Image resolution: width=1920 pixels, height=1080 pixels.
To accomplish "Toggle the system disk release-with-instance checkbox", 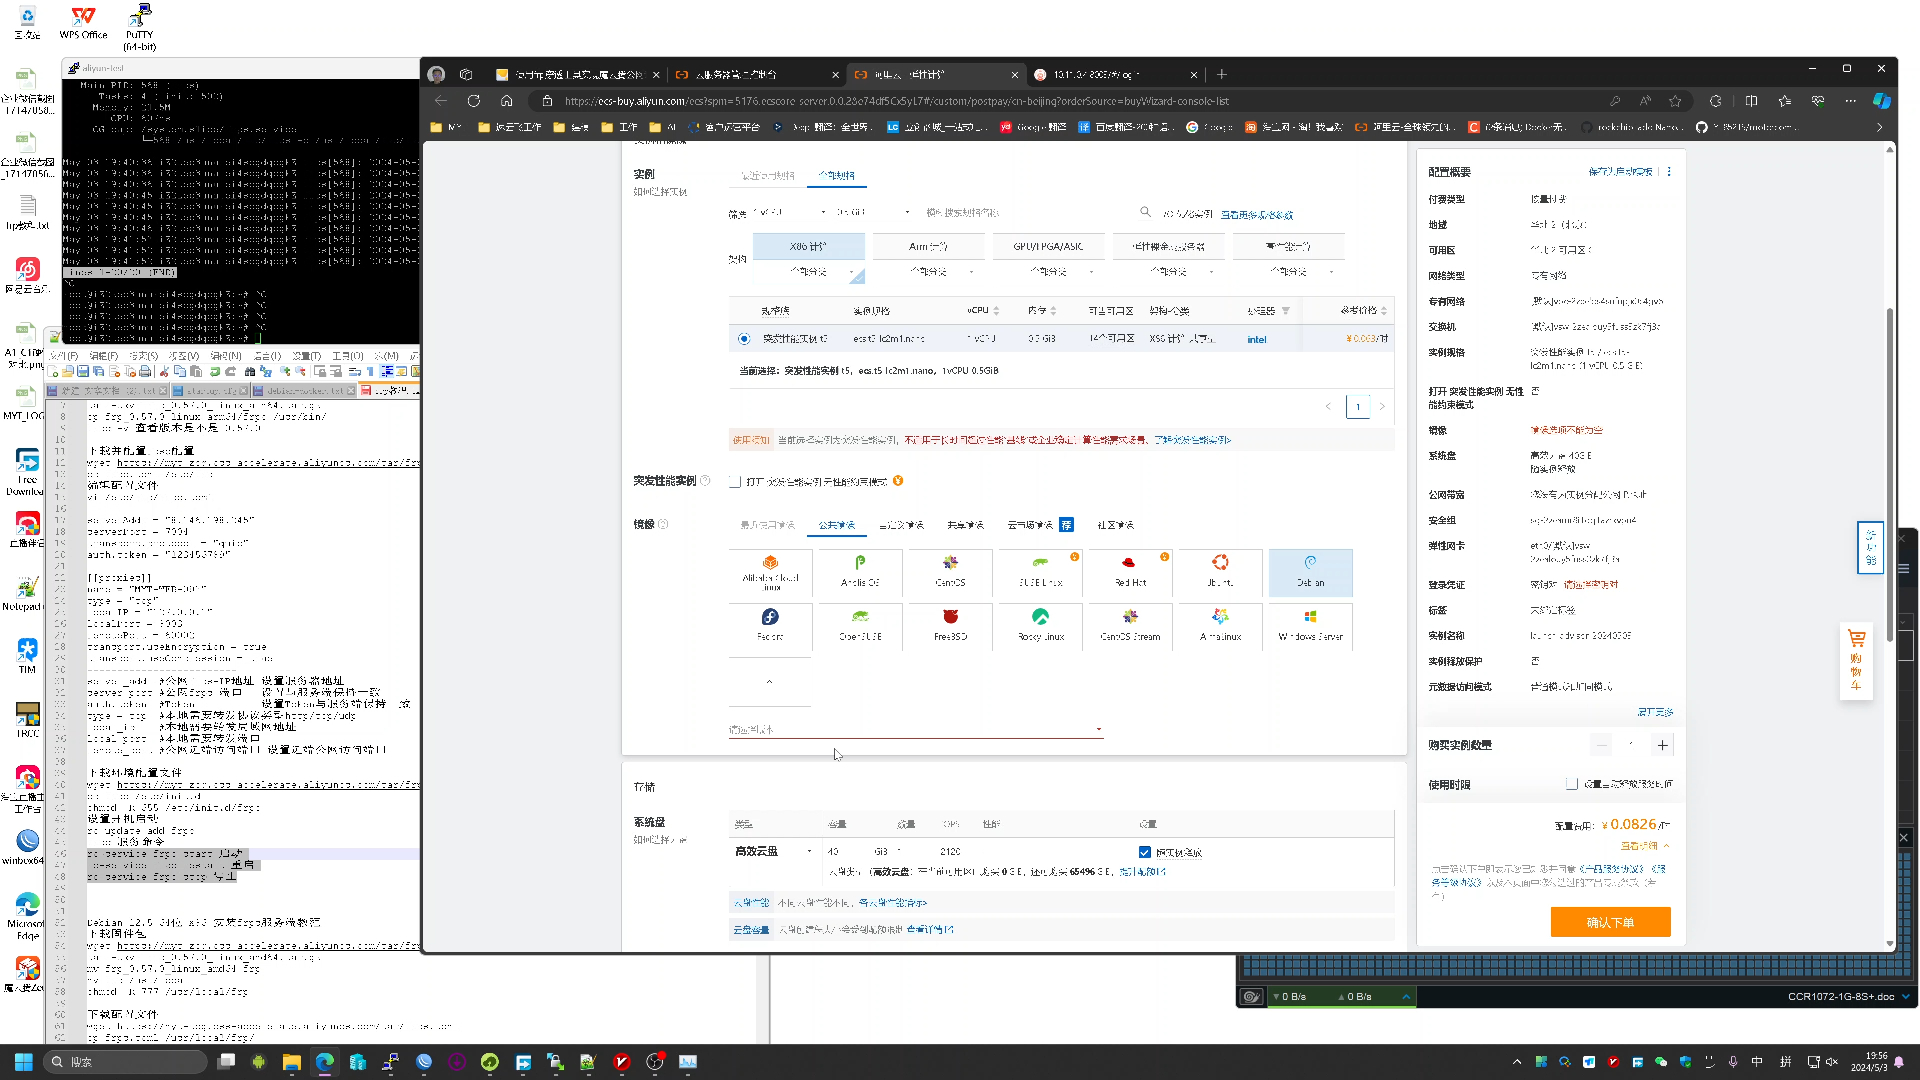I will (1145, 852).
